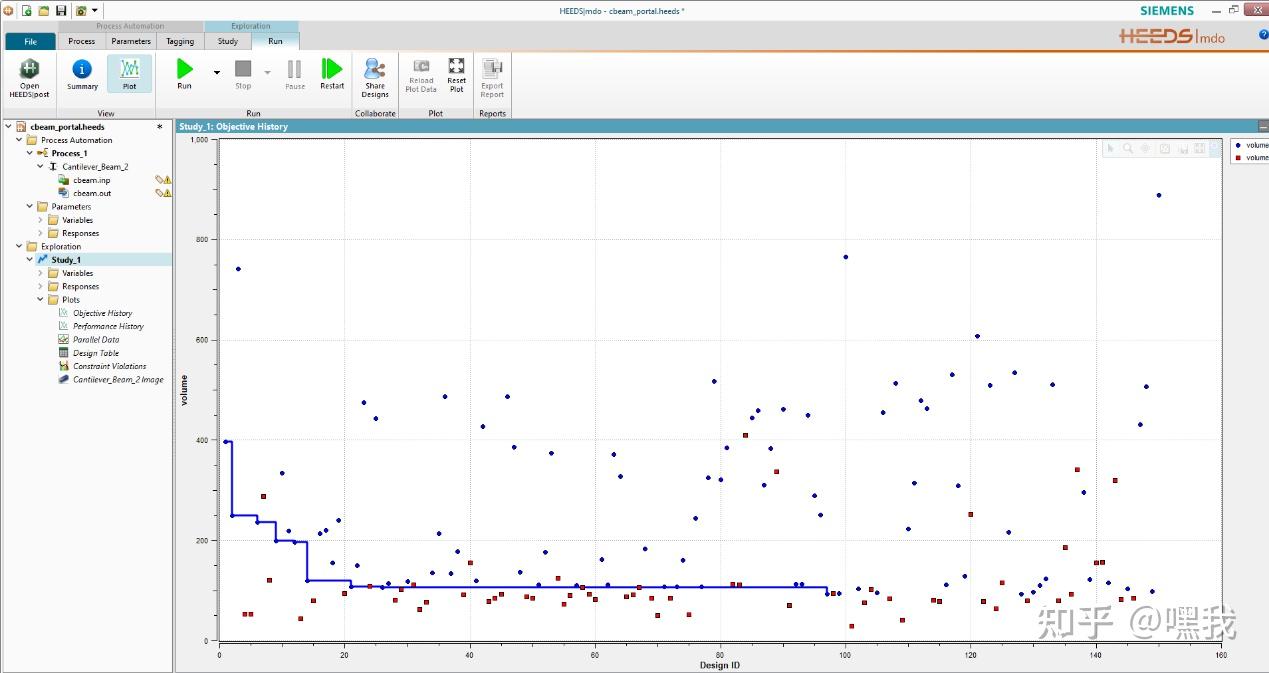Open the Run button dropdown arrow
Screen dimensions: 1269x673
[216, 72]
